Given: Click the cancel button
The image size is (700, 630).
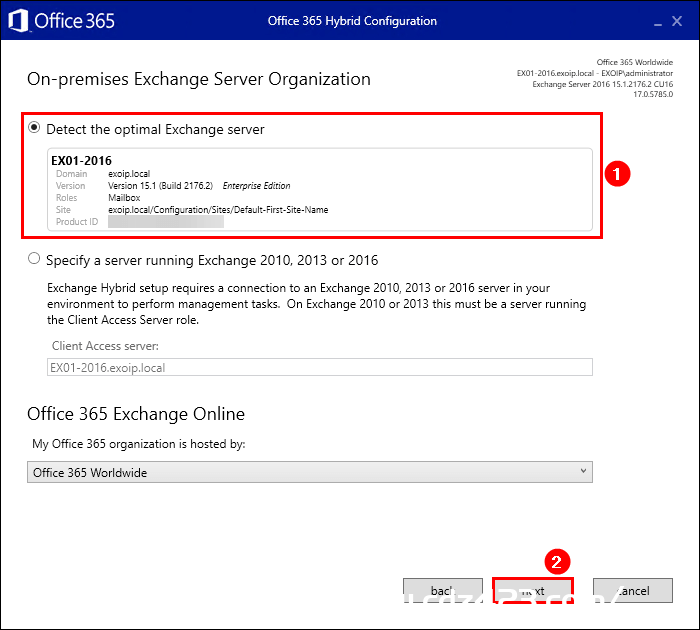Looking at the screenshot, I should pos(632,590).
